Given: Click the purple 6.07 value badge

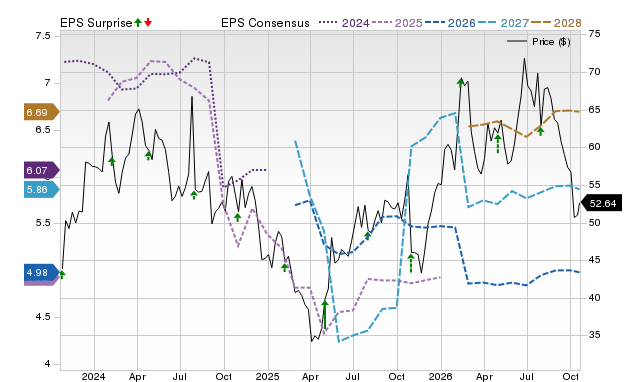Looking at the screenshot, I should [x=42, y=170].
